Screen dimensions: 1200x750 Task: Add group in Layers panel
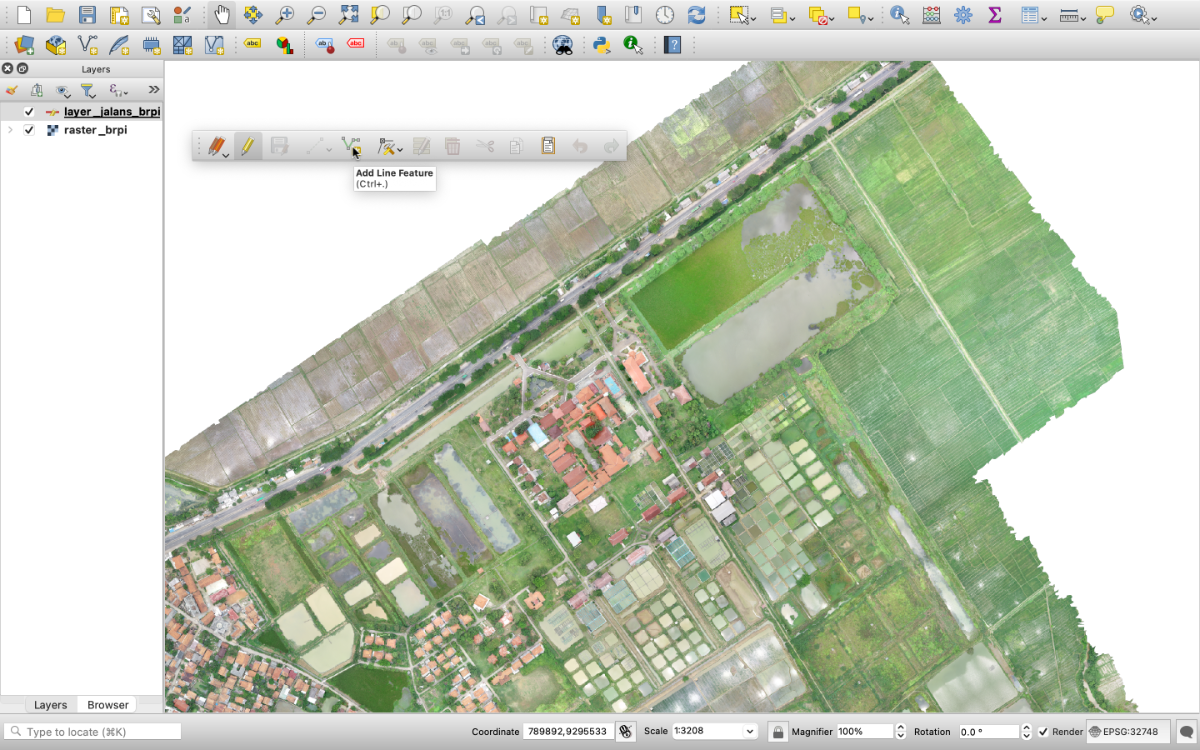point(36,90)
